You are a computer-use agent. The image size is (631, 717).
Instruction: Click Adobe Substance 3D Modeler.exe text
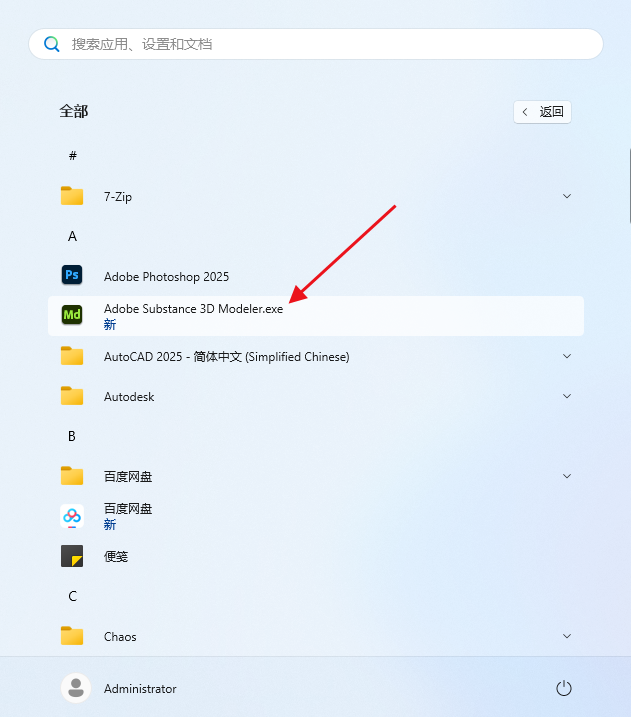click(193, 309)
